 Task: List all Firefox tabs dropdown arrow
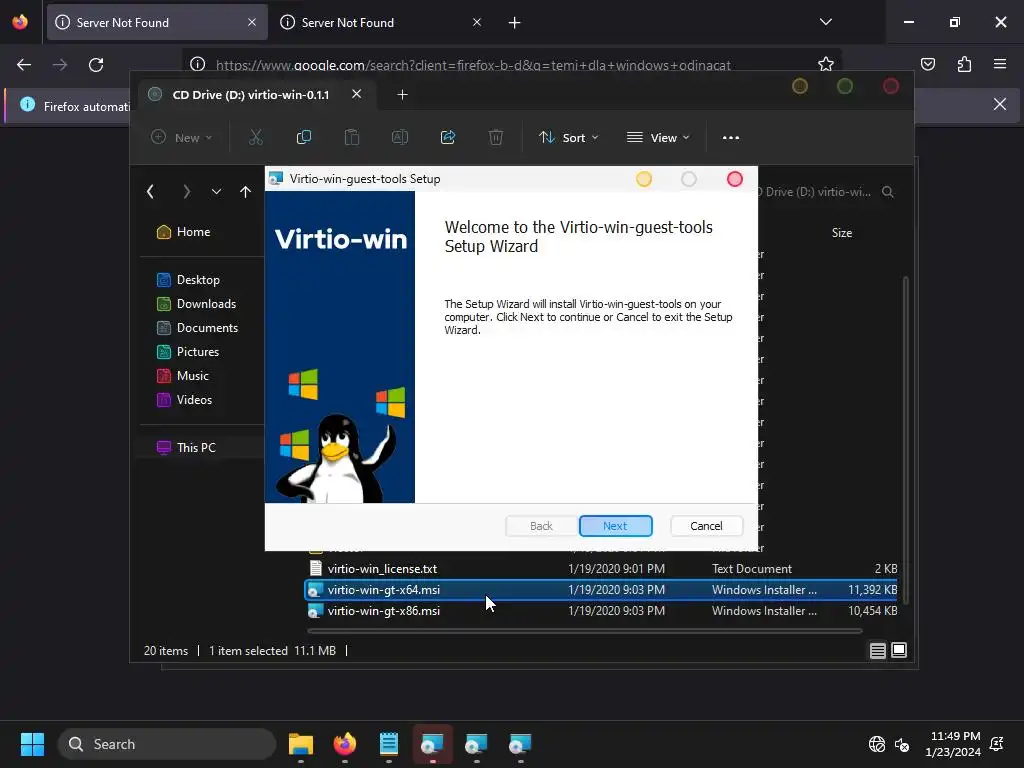coord(825,22)
